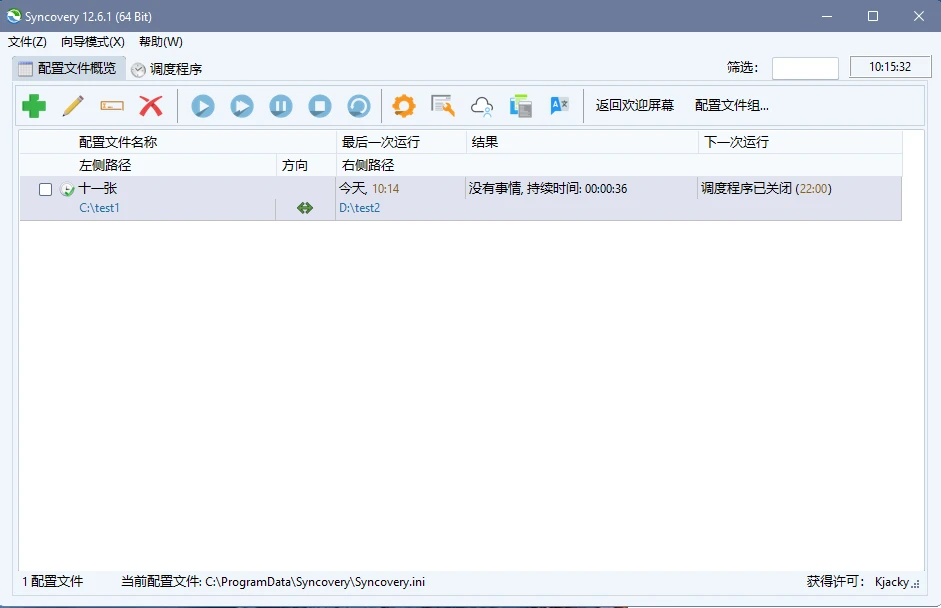The width and height of the screenshot is (941, 608).
Task: Click the profile status icon beside 十一张
Action: tap(67, 190)
